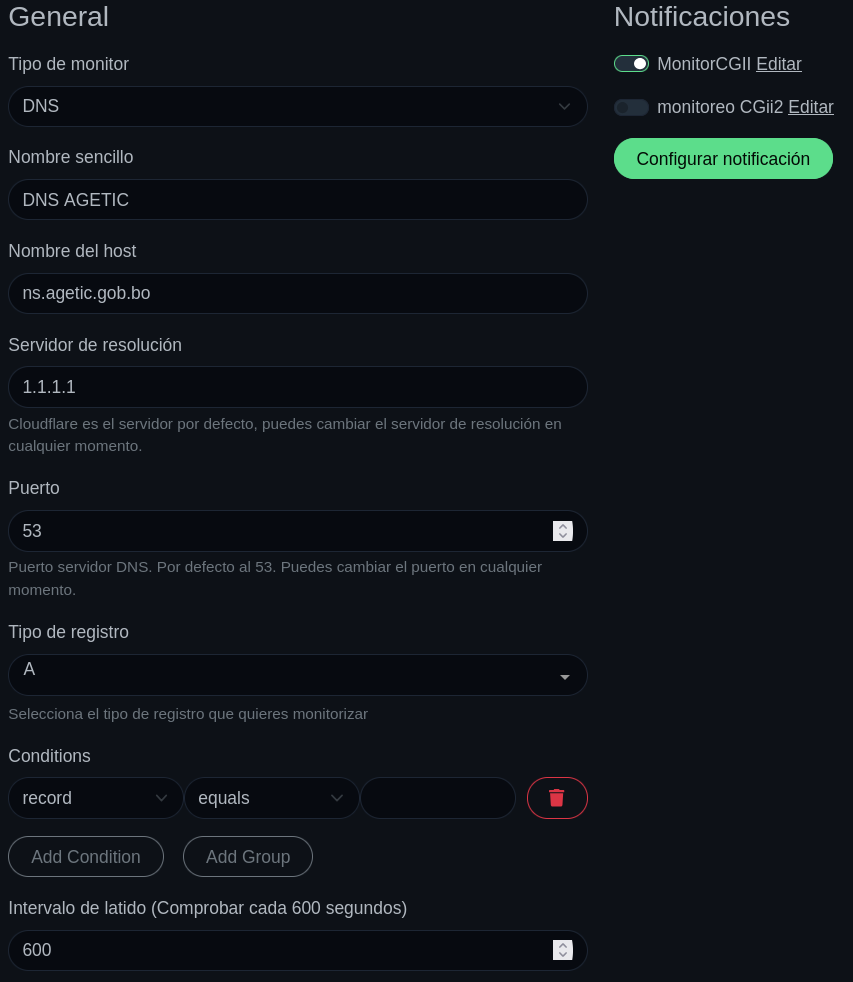
Task: Click the Intervalo de latido number field
Action: (280, 950)
